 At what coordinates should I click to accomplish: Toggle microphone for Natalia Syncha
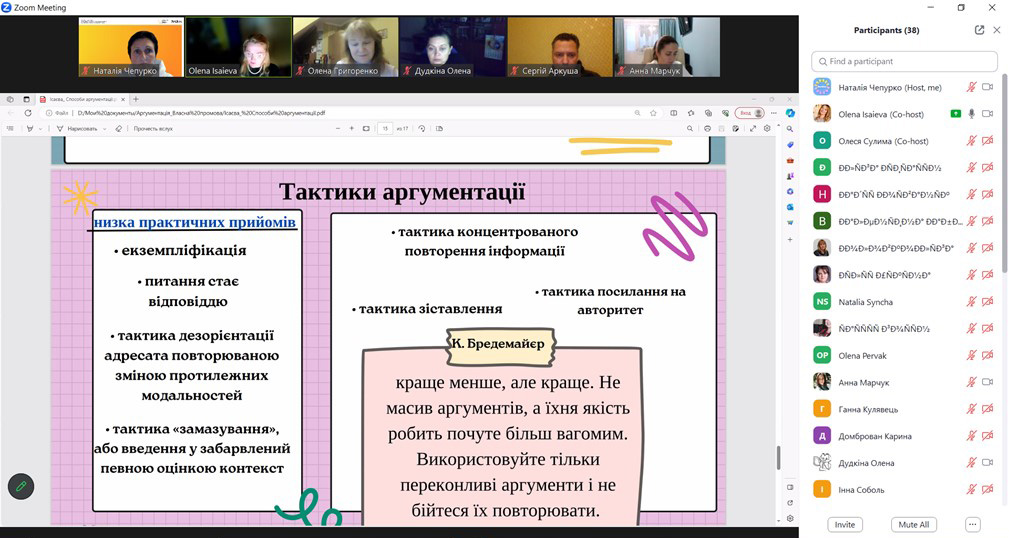(972, 301)
